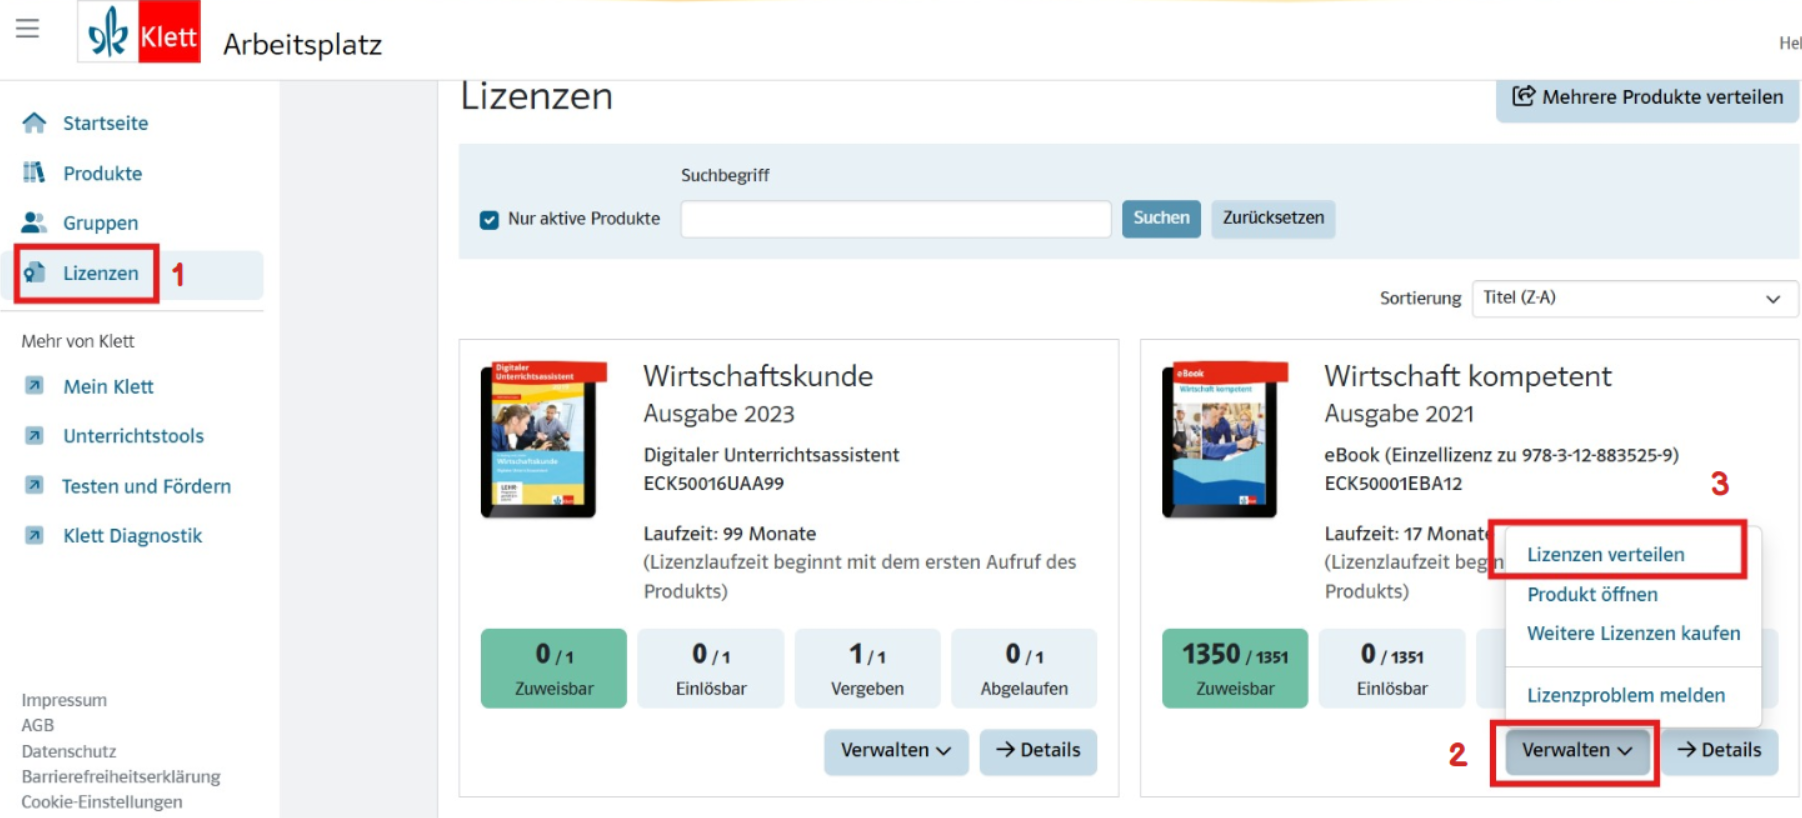
Task: Open the hamburger menu icon
Action: click(28, 28)
